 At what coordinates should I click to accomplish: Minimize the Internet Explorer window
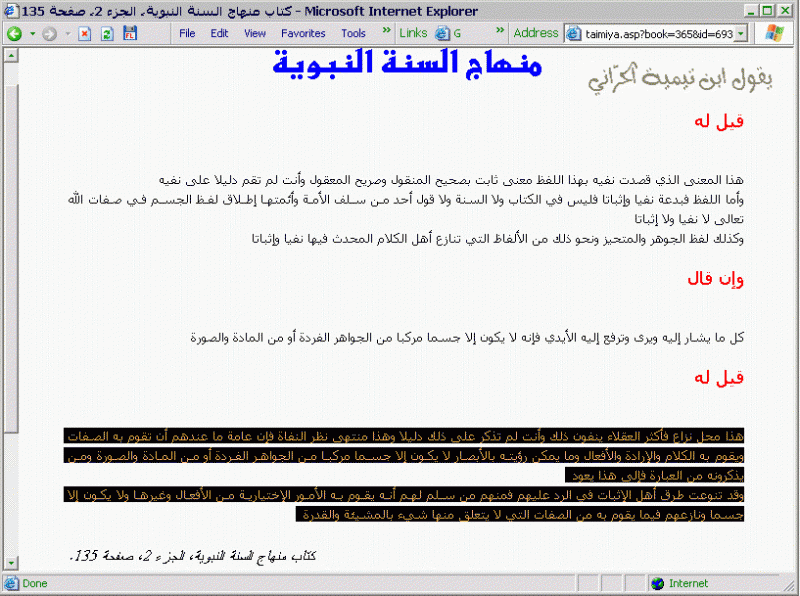tap(751, 11)
